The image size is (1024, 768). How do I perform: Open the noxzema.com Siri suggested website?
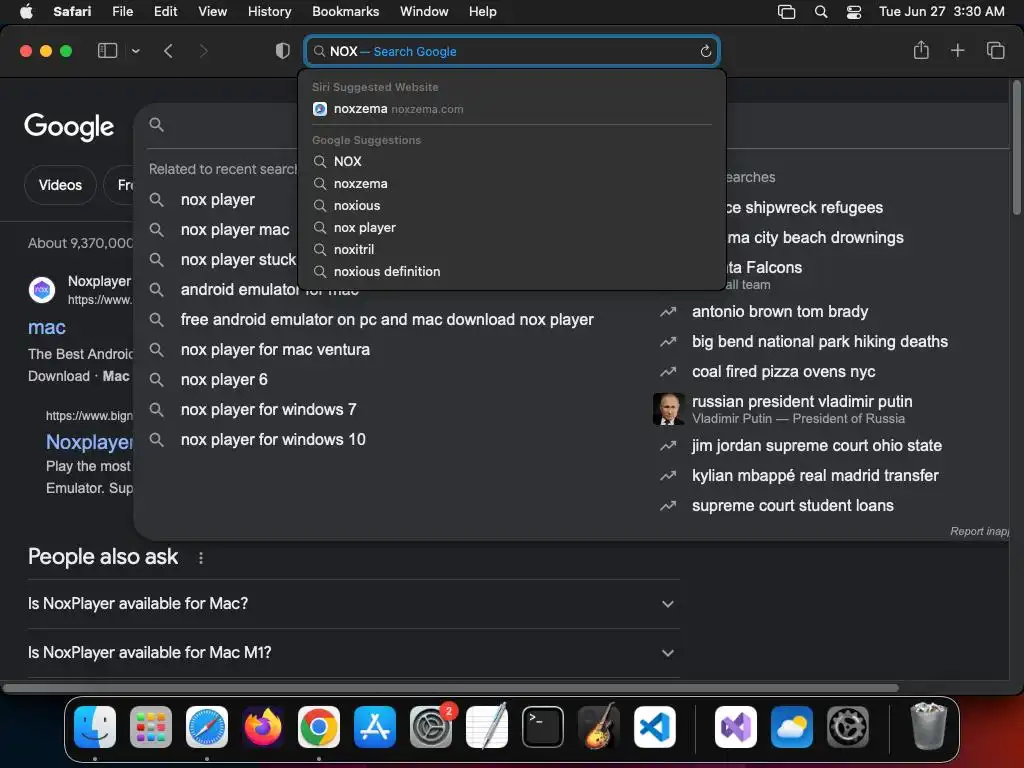point(512,109)
